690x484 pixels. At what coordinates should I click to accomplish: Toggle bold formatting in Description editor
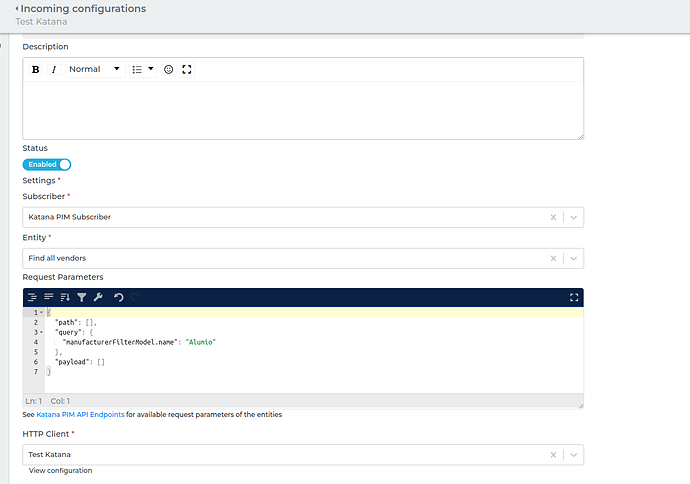[36, 70]
